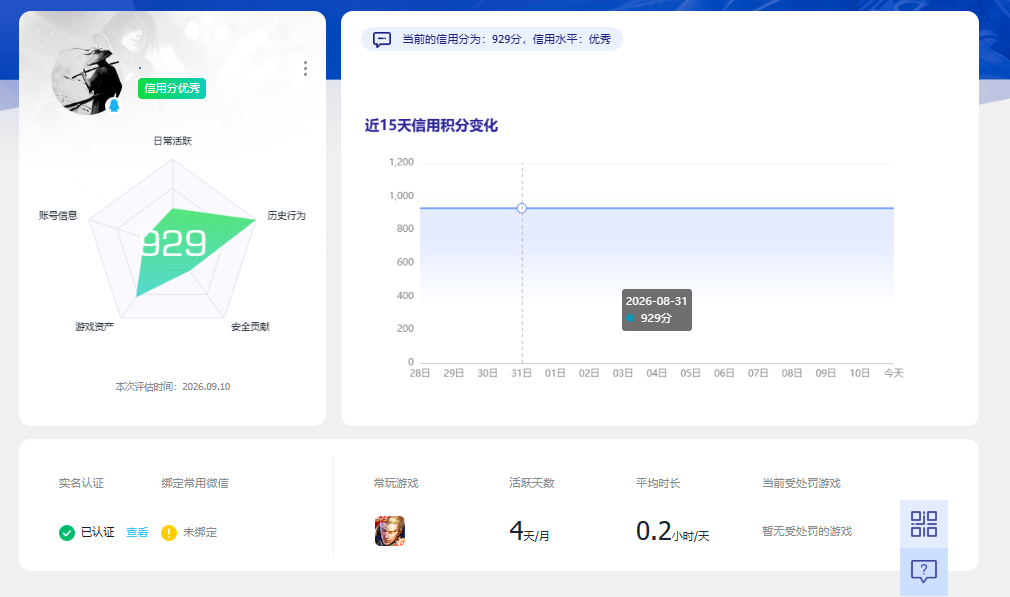Viewport: 1010px width, 597px height.
Task: Click the yellow 未绑定 warning icon
Action: [x=169, y=533]
